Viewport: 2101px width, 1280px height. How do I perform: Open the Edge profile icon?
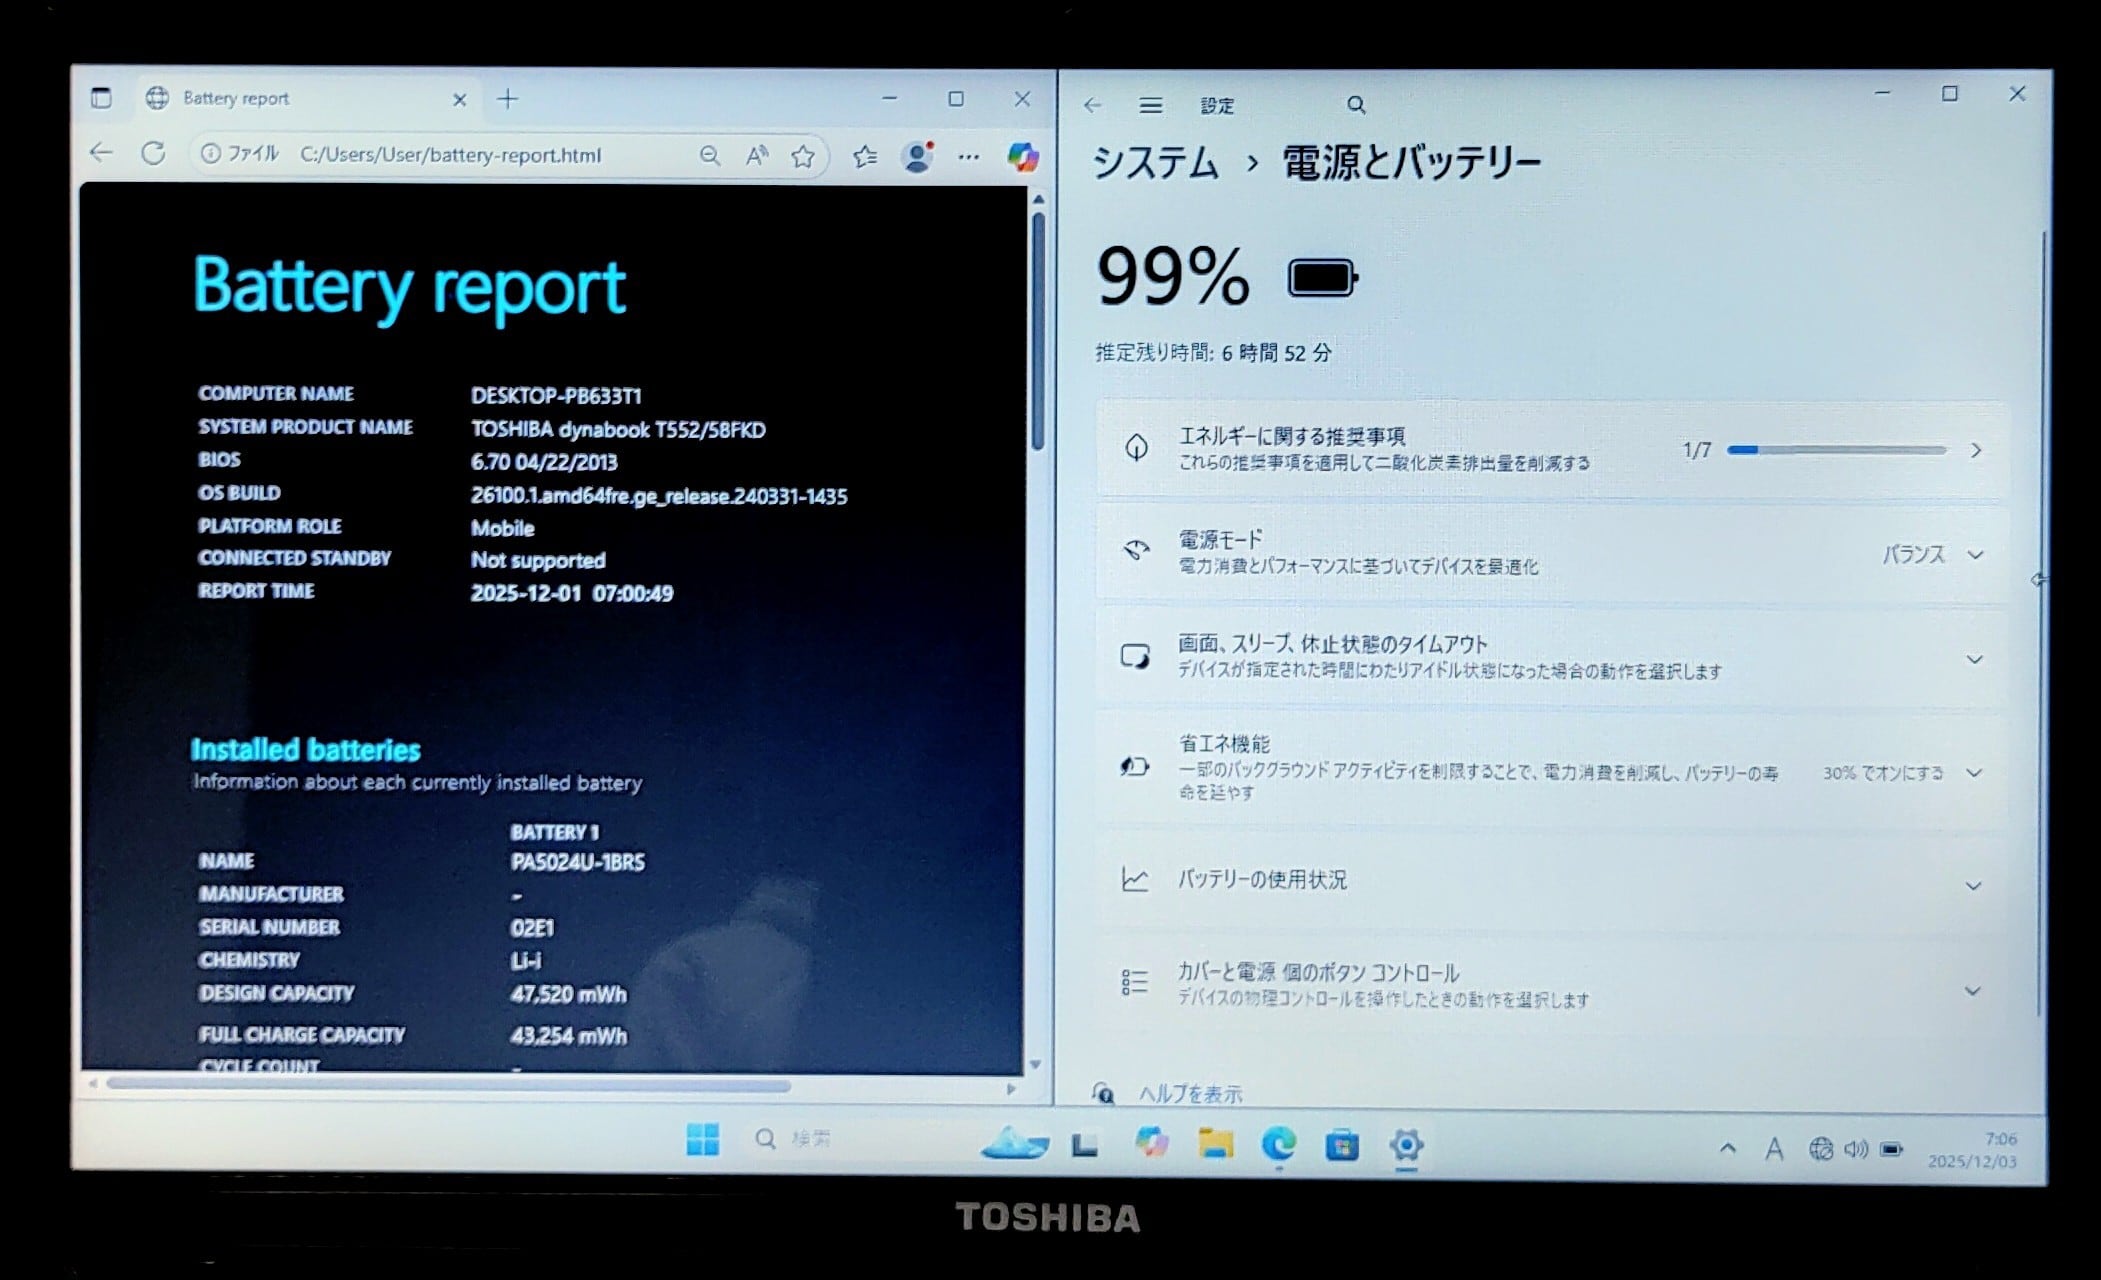point(916,156)
